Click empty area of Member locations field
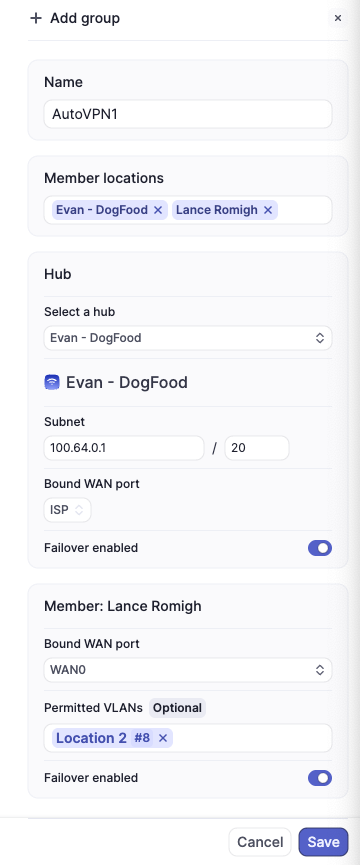Screen dimensions: 360x865 304,210
